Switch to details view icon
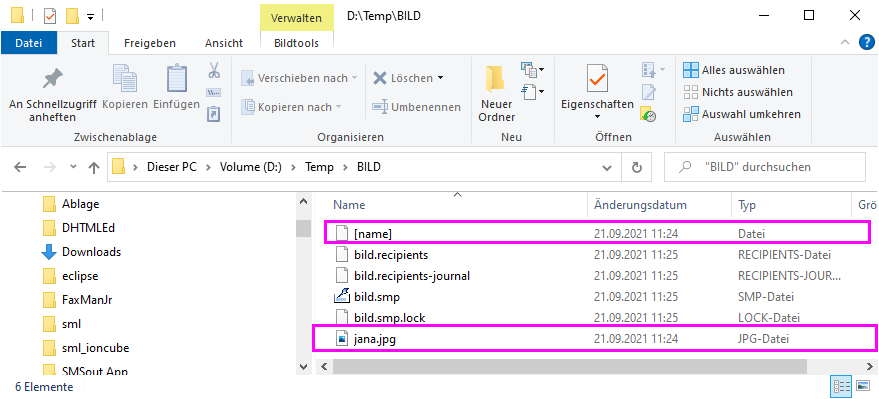879x399 pixels. [842, 386]
